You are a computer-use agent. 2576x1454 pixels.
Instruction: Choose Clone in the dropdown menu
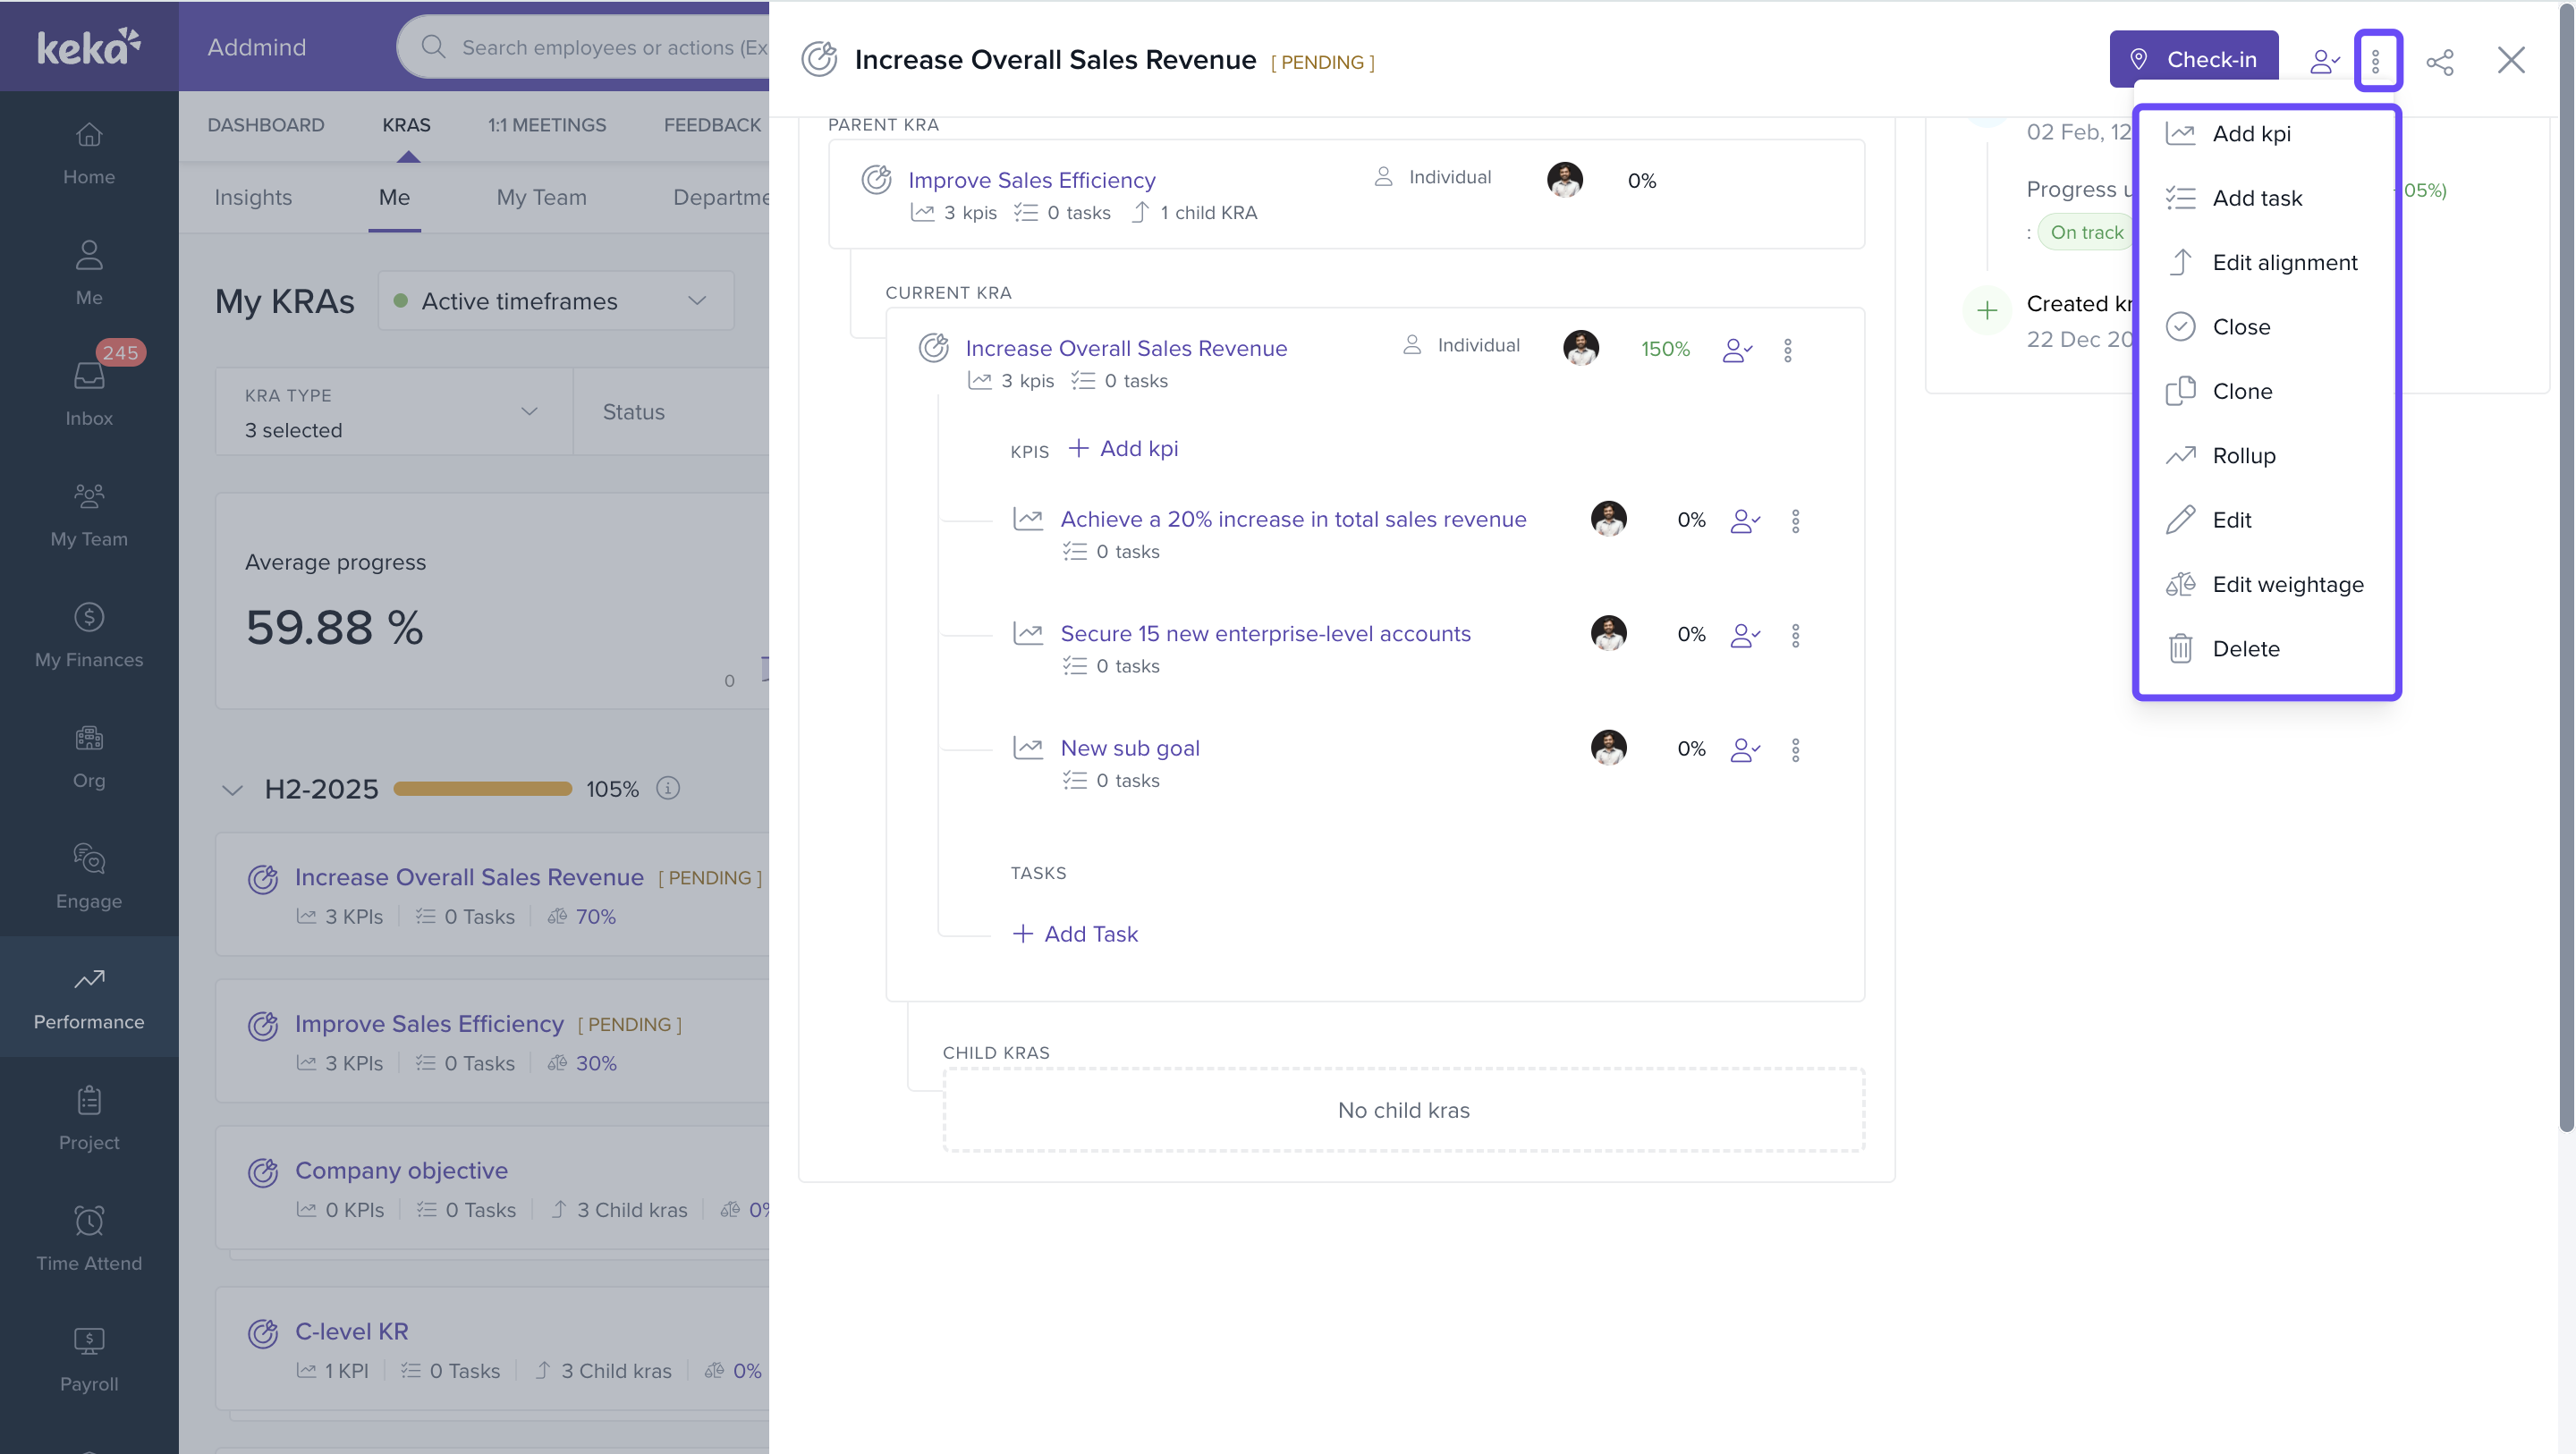(2241, 391)
